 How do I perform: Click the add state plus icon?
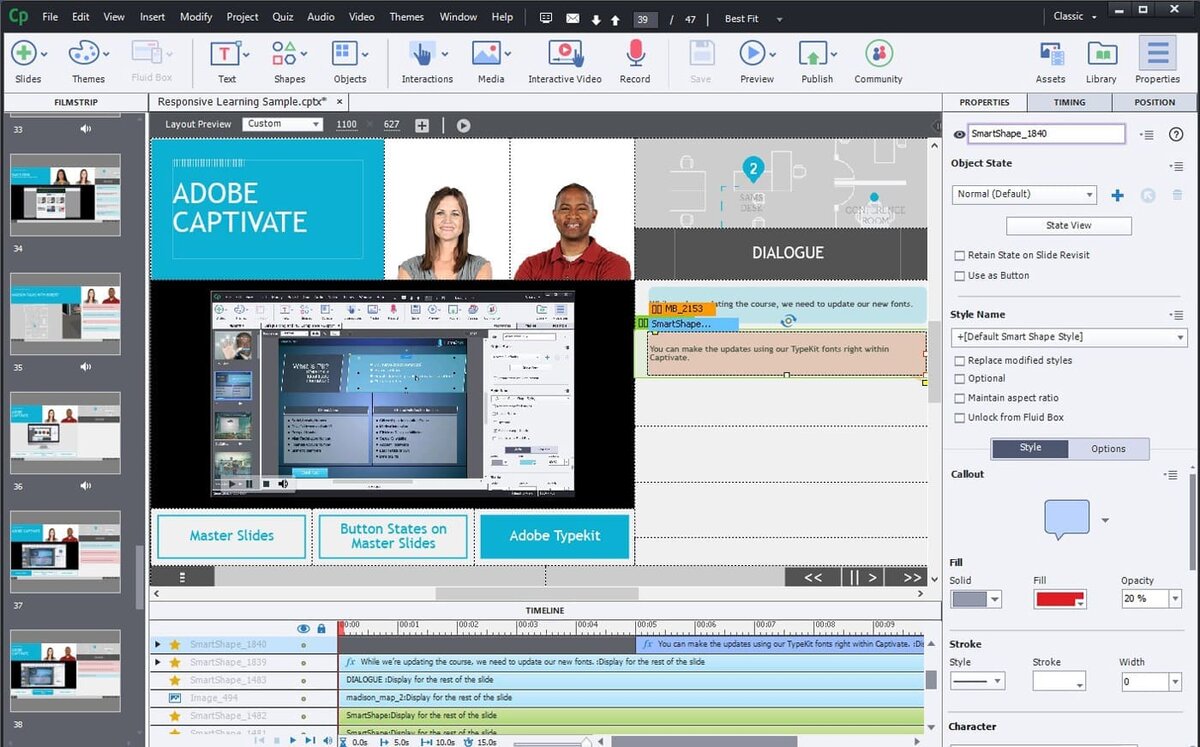pos(1118,195)
